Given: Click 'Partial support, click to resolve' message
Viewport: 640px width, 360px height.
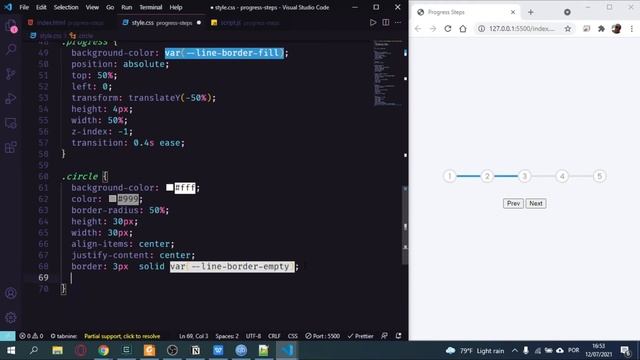Looking at the screenshot, I should point(122,336).
